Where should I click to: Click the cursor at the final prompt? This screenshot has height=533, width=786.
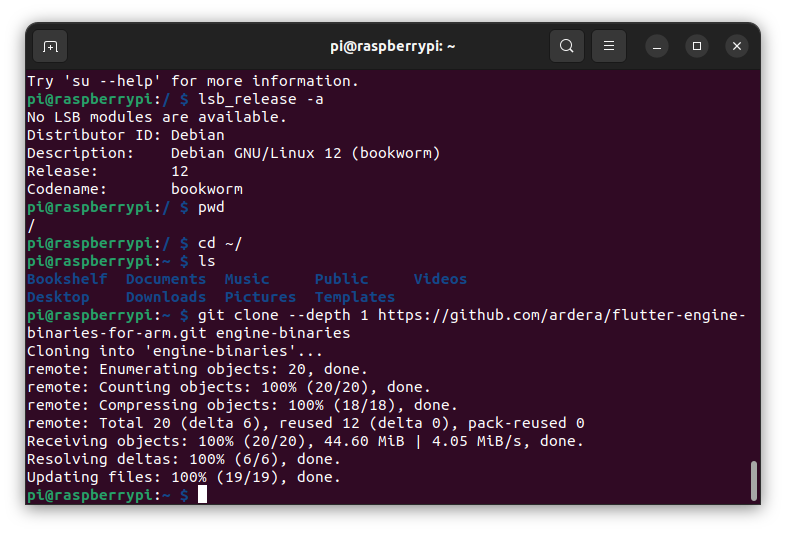(x=202, y=495)
